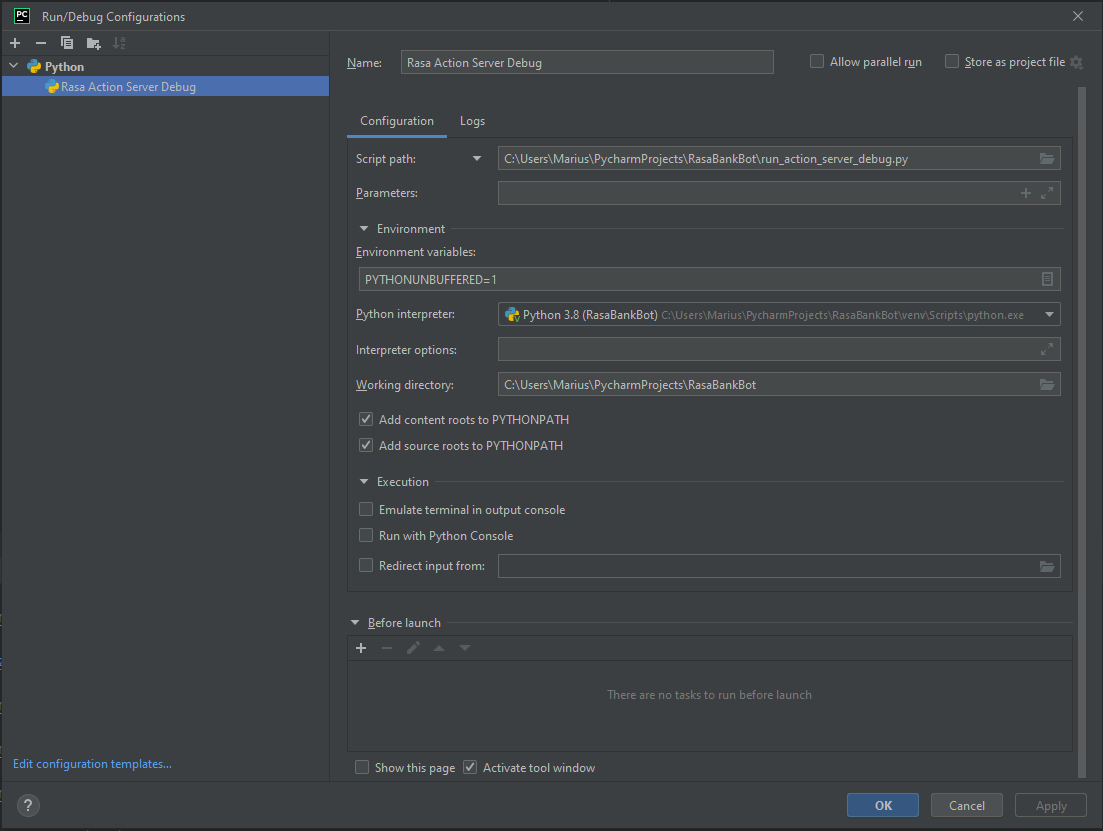Check Emulate terminal in output console
The height and width of the screenshot is (831, 1103).
pos(366,509)
